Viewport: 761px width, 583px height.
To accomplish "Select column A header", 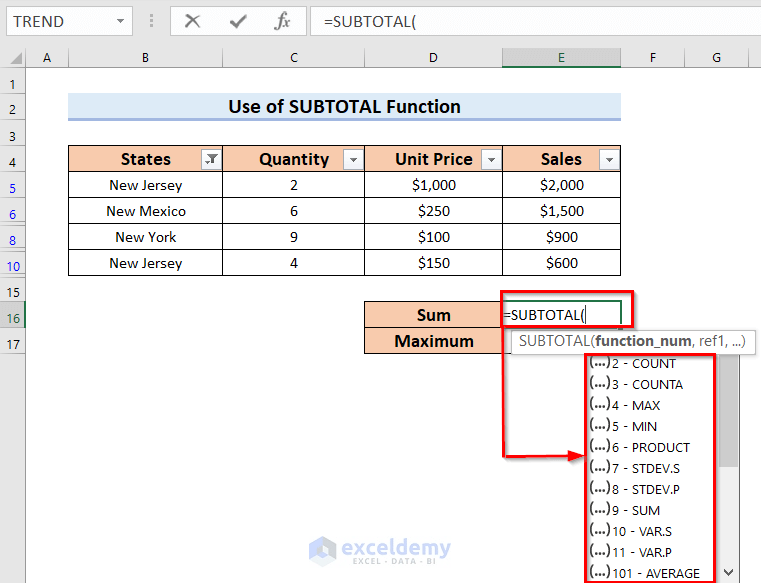I will (47, 58).
